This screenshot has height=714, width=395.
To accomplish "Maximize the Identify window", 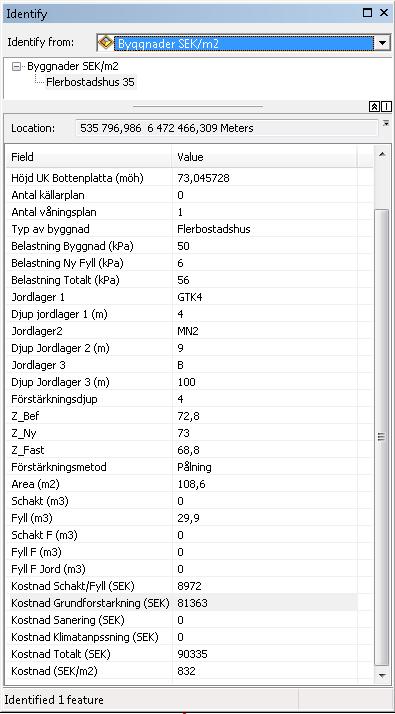I will [x=367, y=13].
